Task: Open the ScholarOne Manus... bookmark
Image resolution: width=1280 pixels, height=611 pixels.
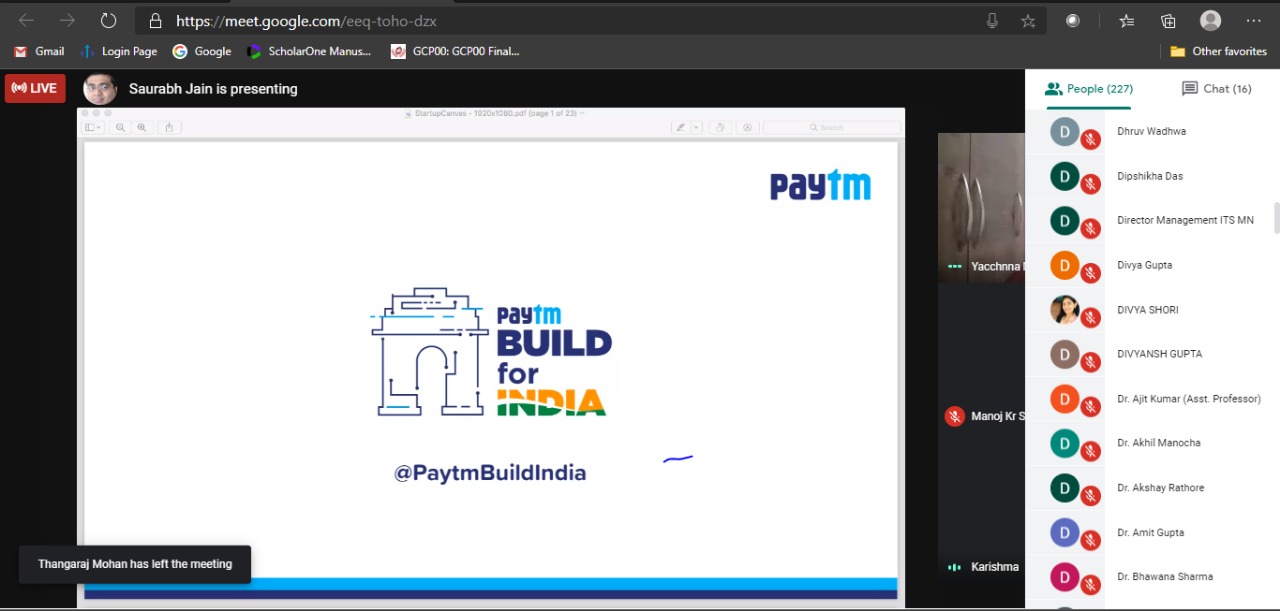Action: click(309, 51)
